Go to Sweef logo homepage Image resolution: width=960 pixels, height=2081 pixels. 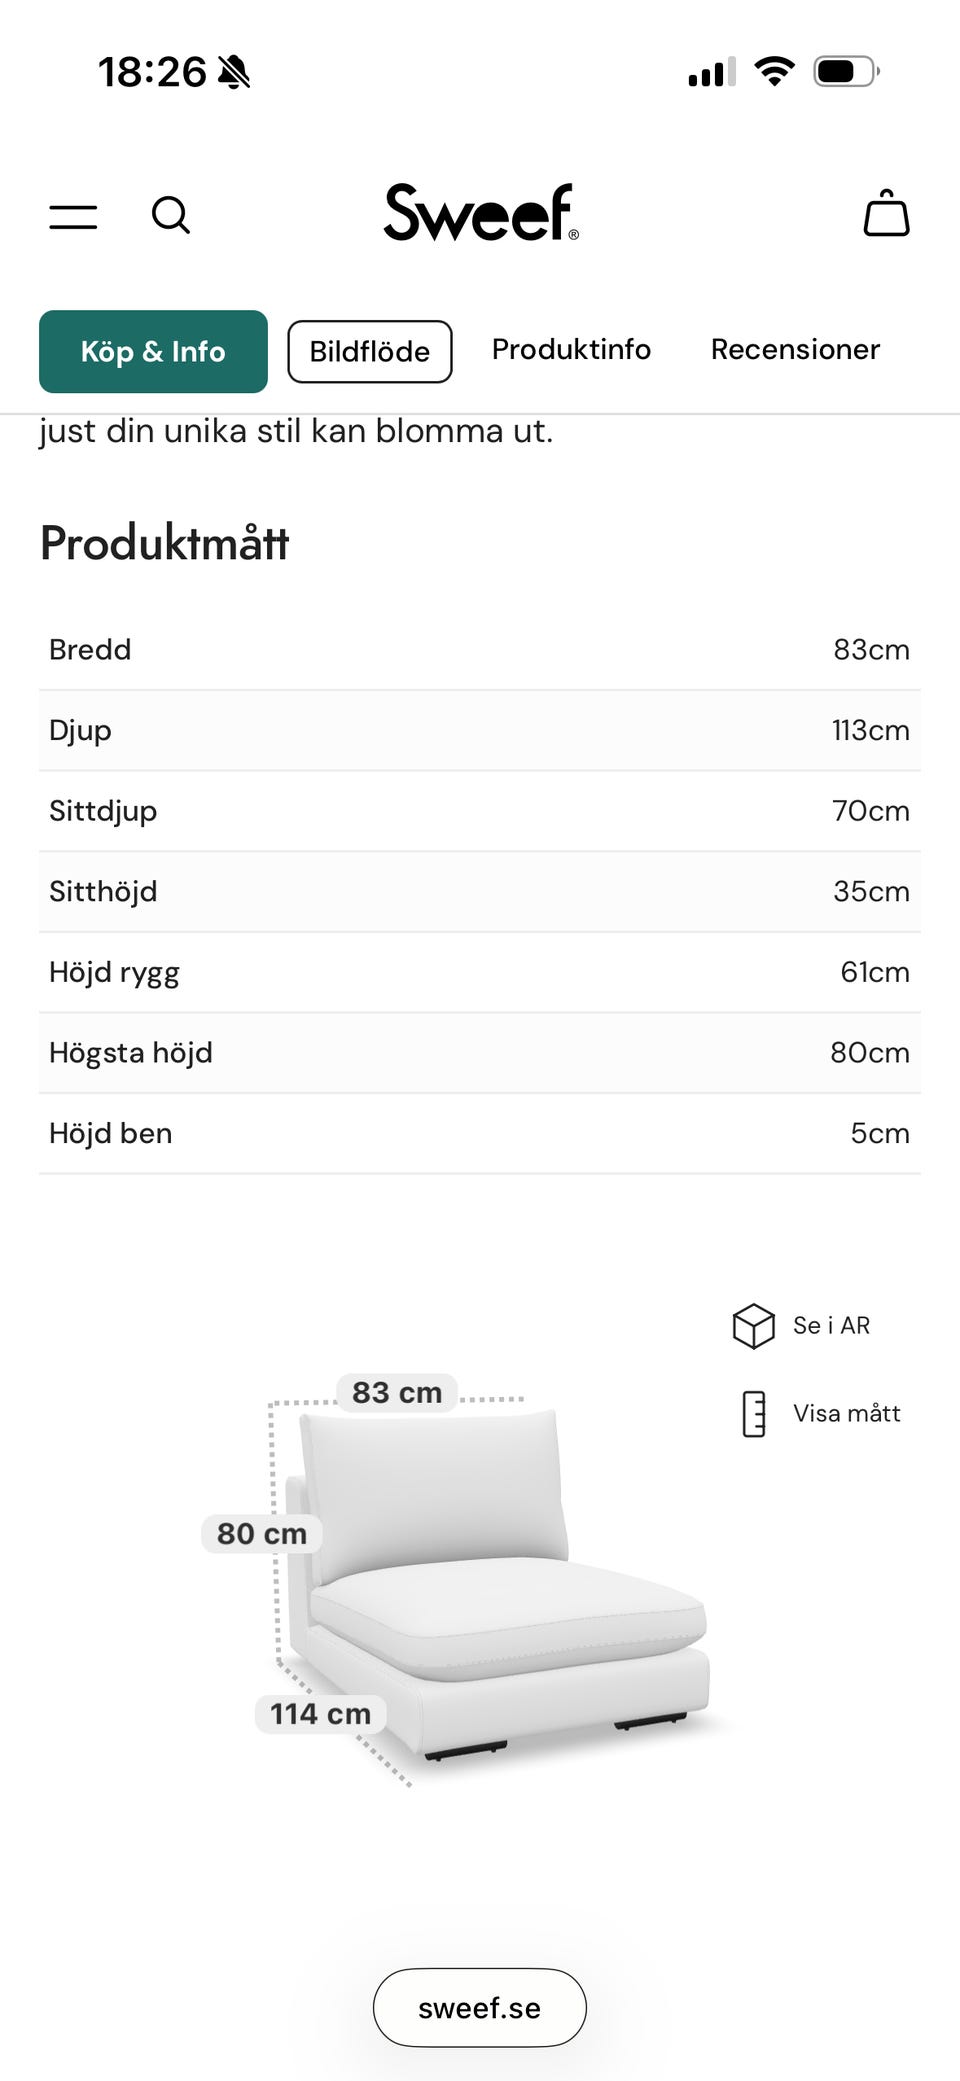point(481,212)
